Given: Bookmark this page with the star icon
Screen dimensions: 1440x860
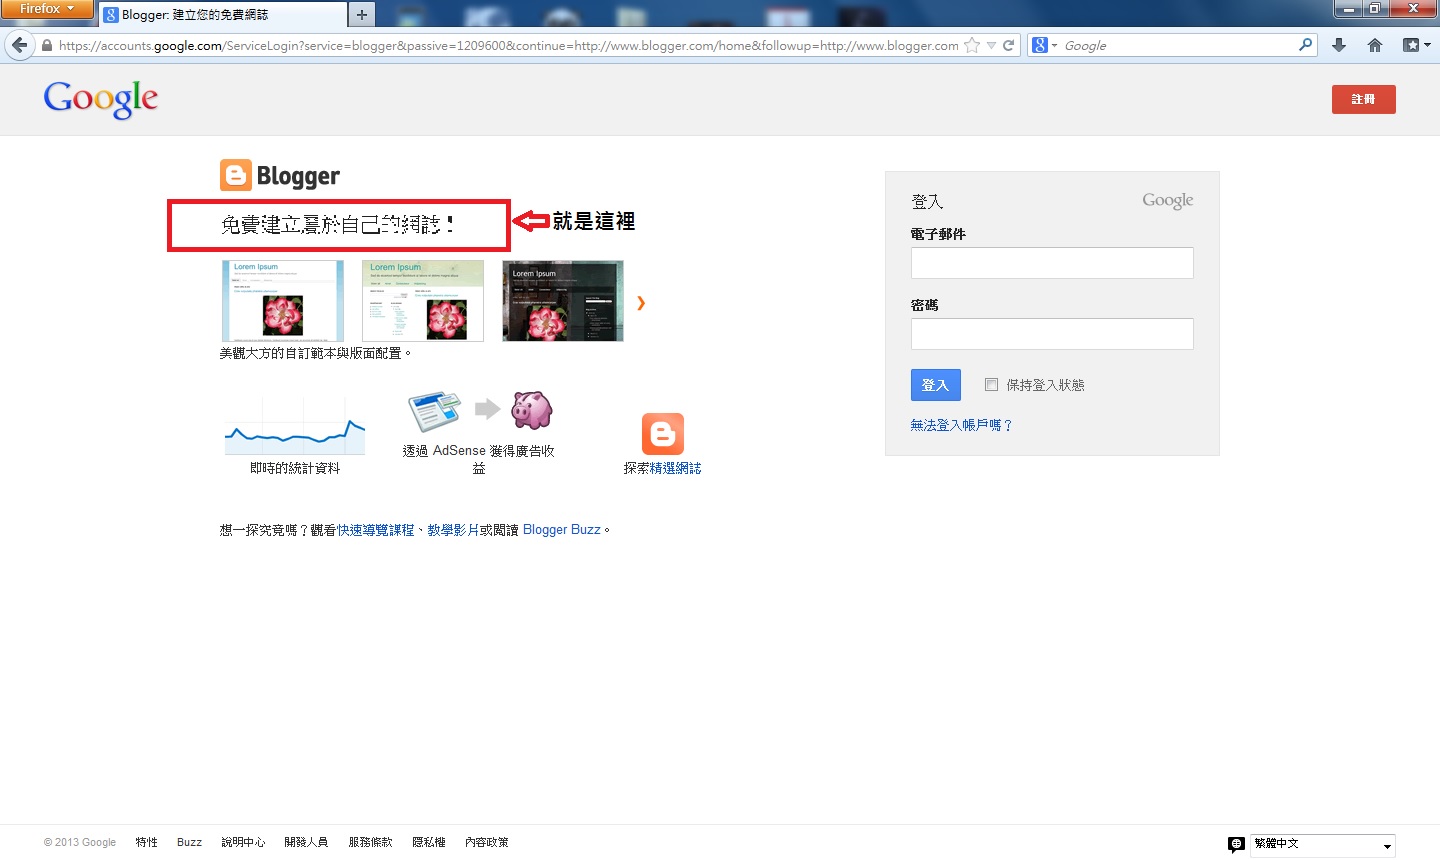Looking at the screenshot, I should [971, 45].
